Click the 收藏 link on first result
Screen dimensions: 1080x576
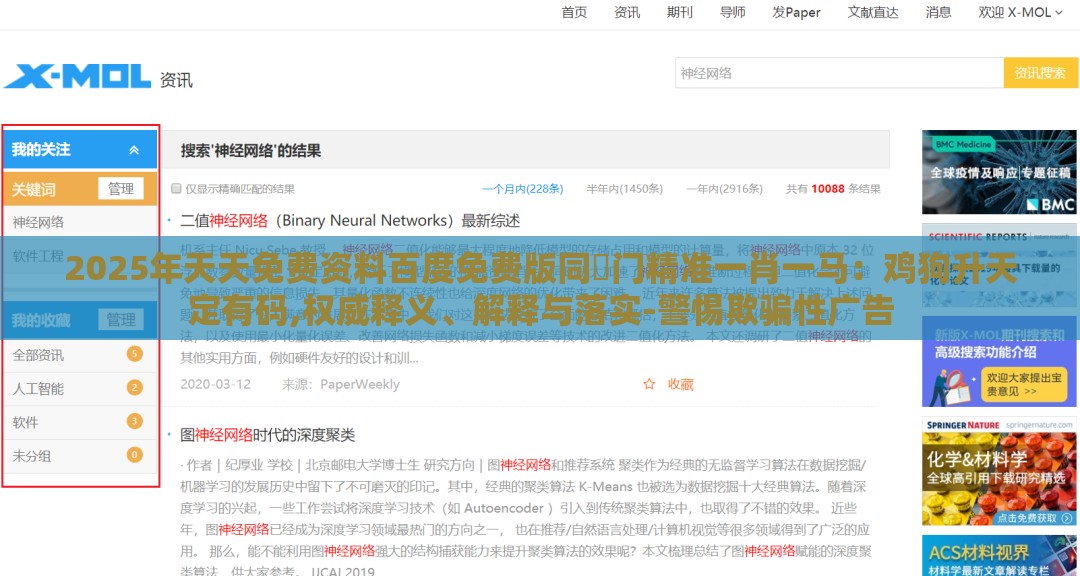pyautogui.click(x=681, y=384)
